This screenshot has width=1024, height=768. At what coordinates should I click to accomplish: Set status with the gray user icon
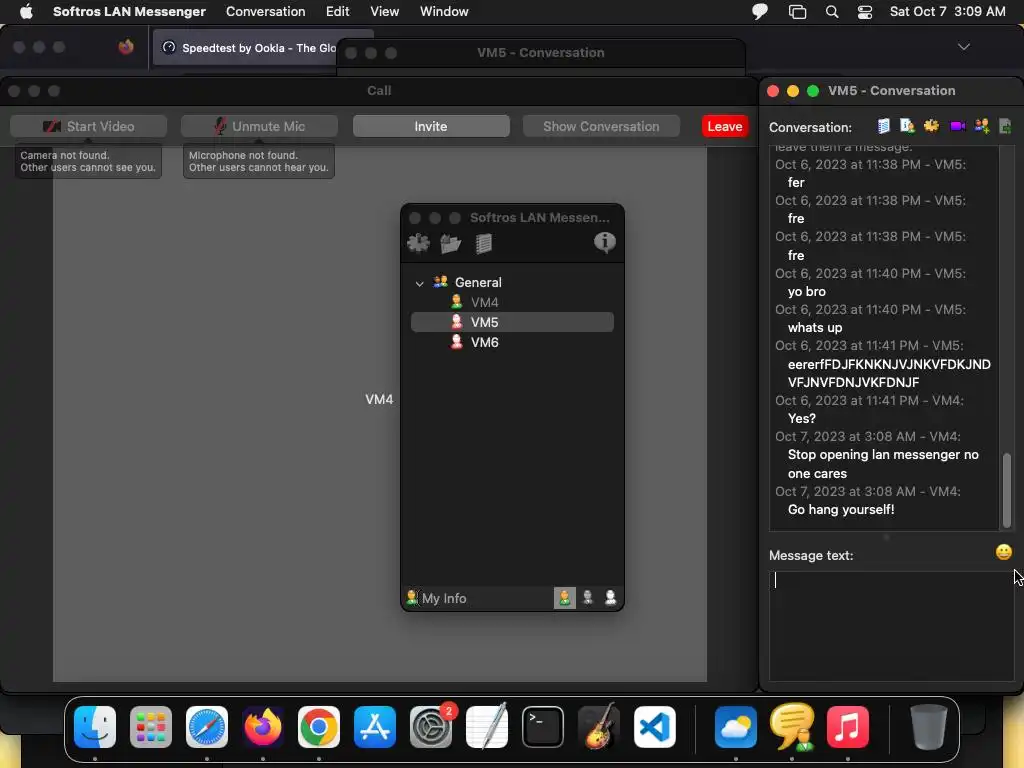click(x=588, y=598)
